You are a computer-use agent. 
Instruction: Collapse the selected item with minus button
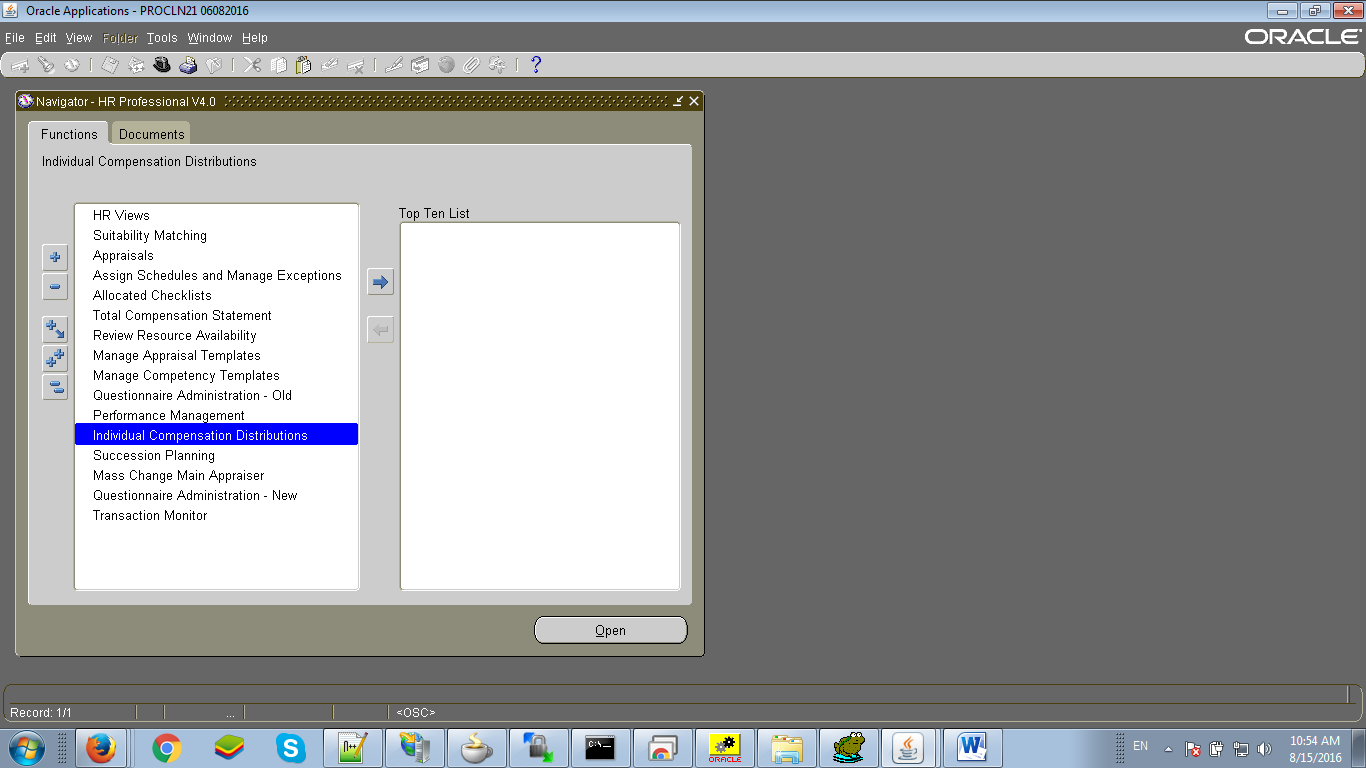point(55,287)
